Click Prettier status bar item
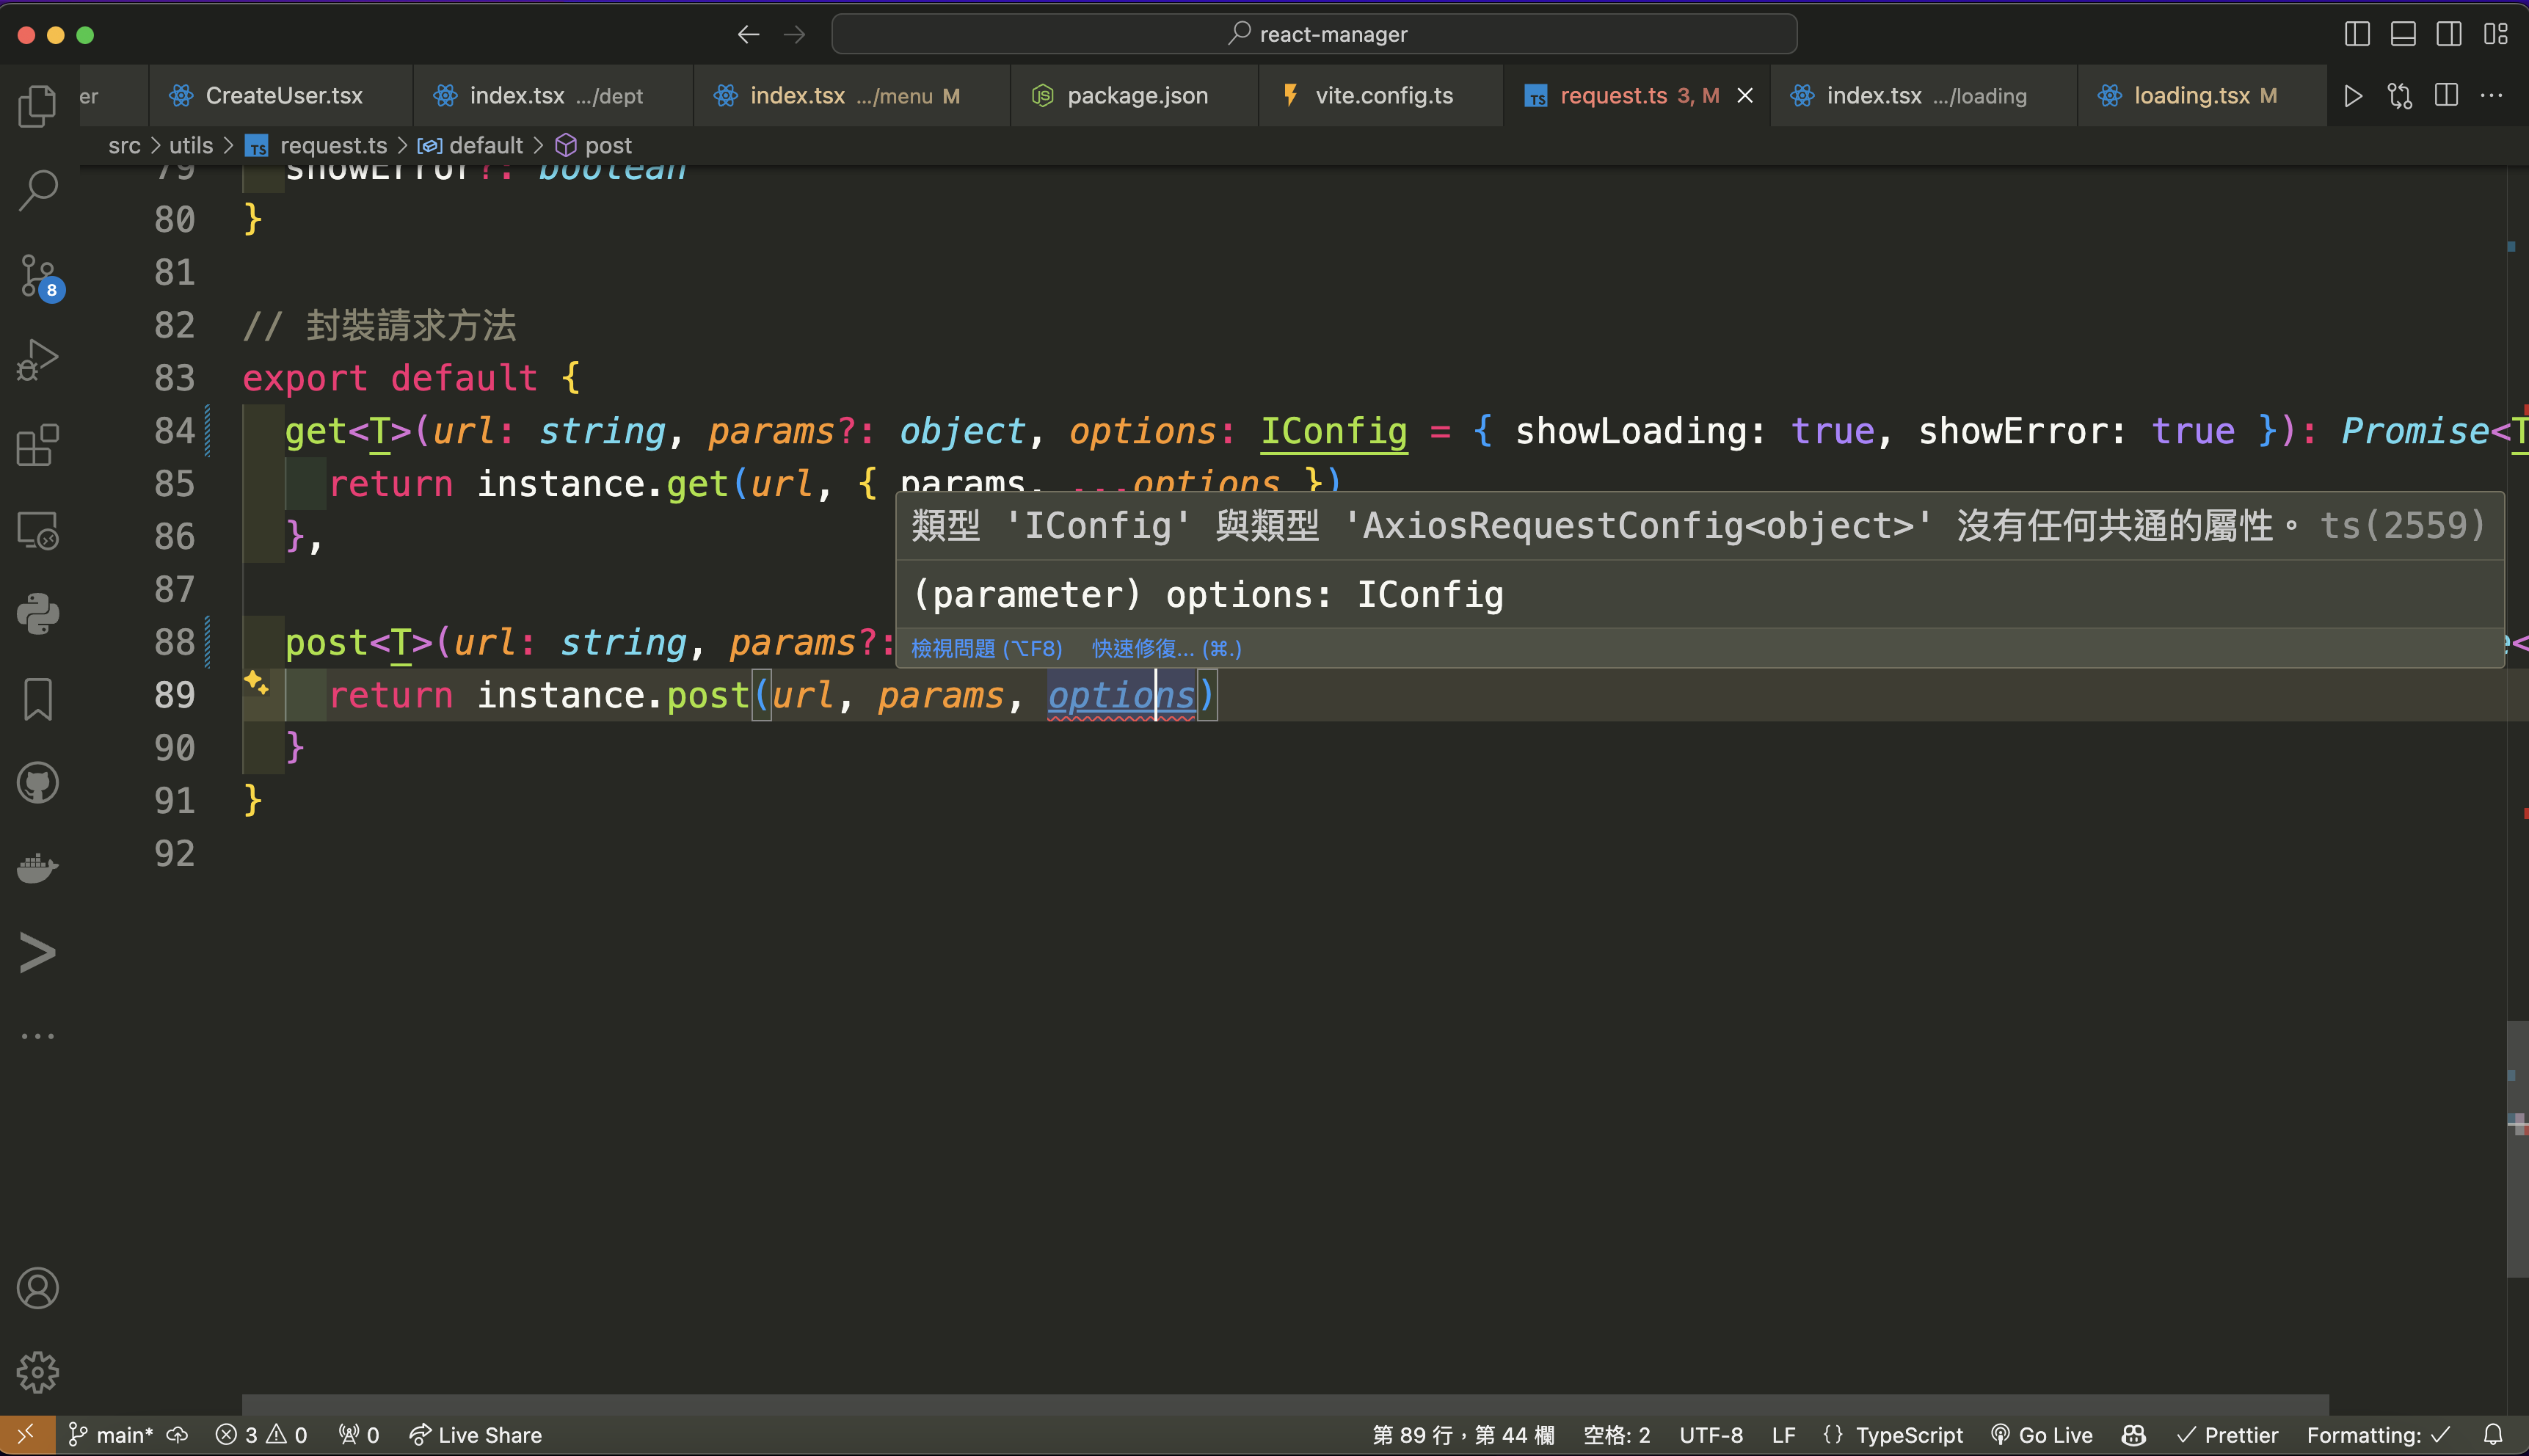 2228,1435
